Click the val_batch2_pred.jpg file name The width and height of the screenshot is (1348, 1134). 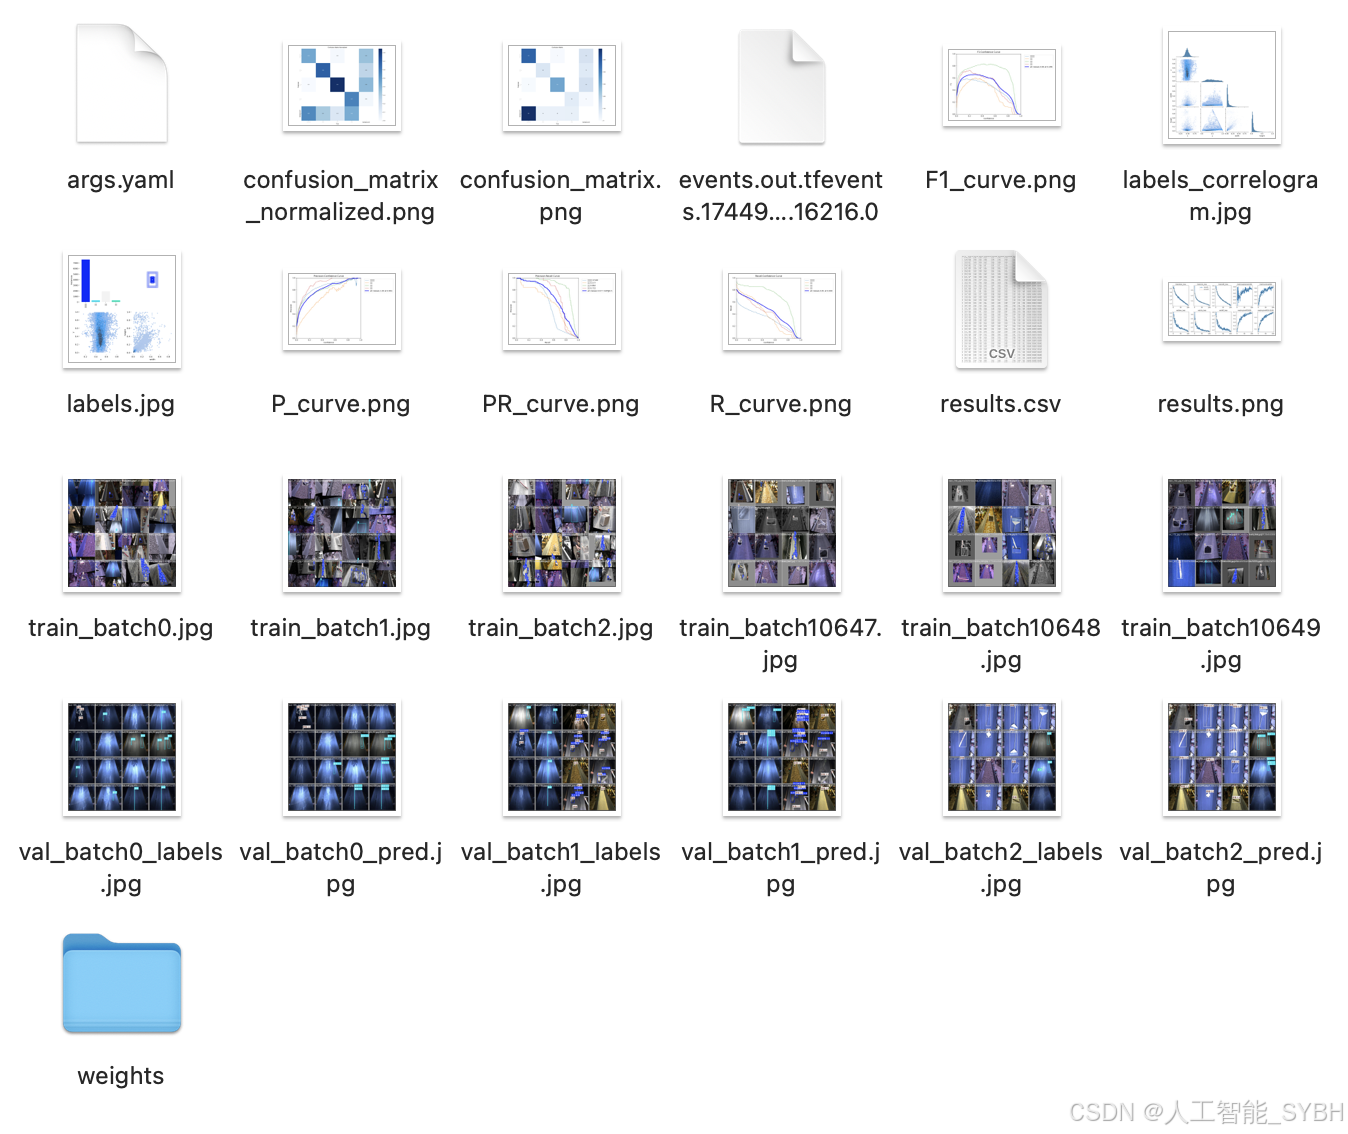[x=1221, y=868]
